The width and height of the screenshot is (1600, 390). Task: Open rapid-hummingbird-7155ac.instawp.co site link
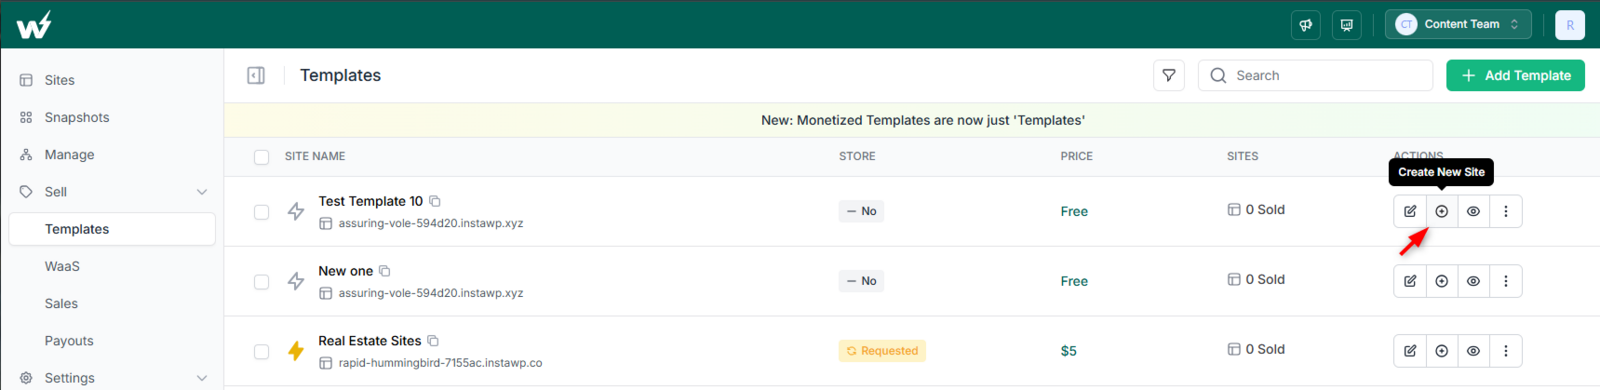pos(440,363)
